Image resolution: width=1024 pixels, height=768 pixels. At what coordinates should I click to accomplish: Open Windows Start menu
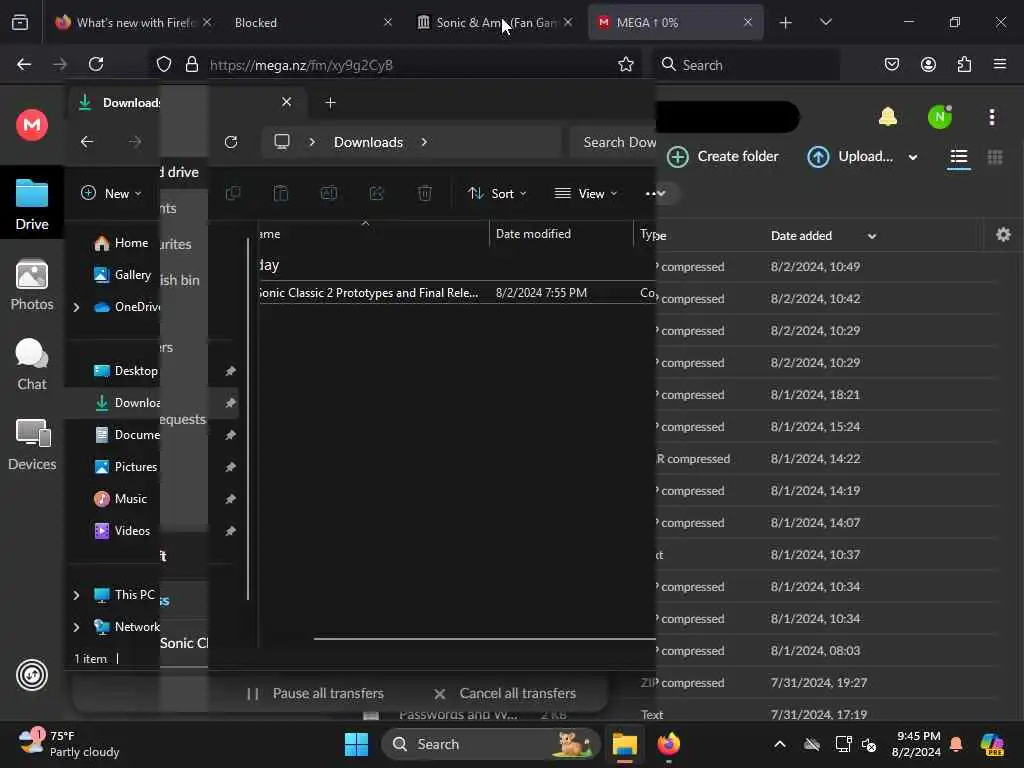click(x=357, y=744)
